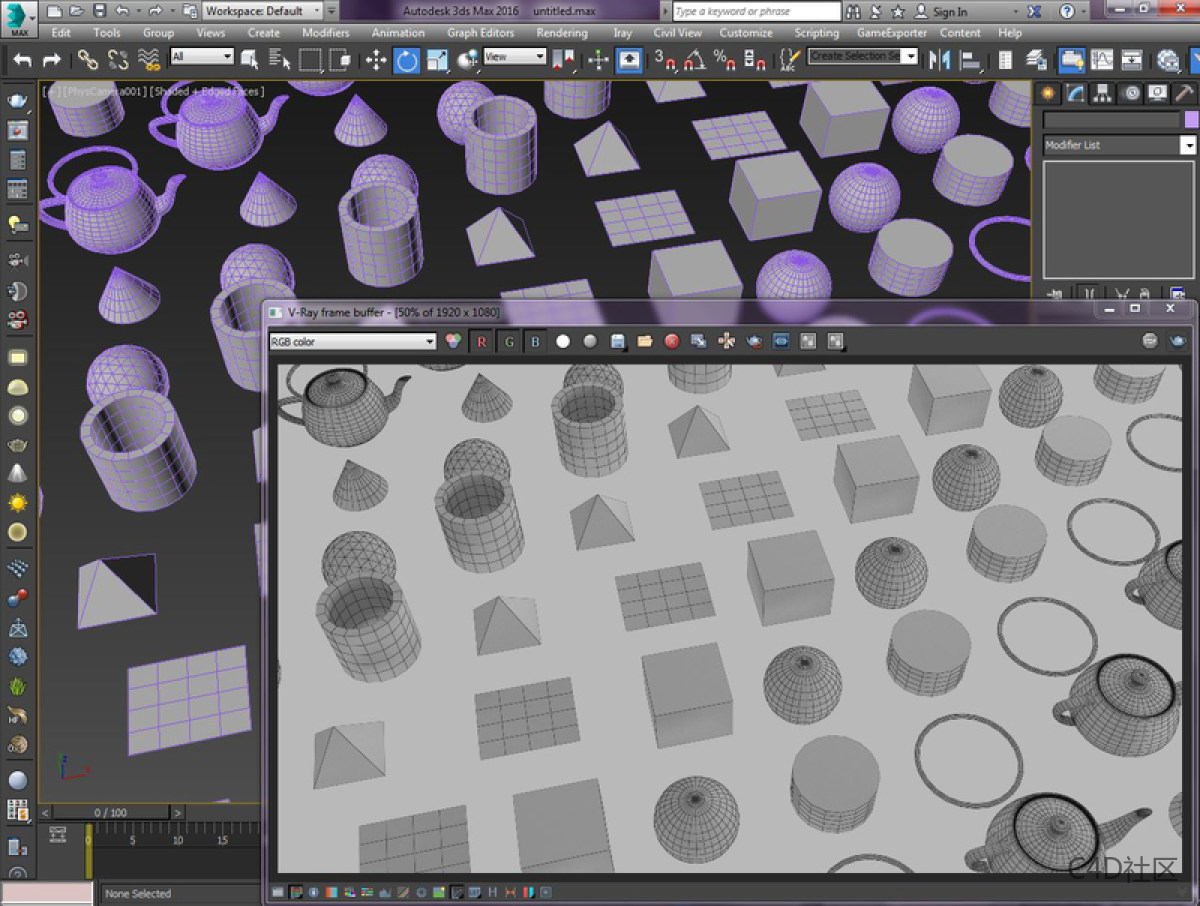Save the image from V-Ray frame buffer

(618, 342)
